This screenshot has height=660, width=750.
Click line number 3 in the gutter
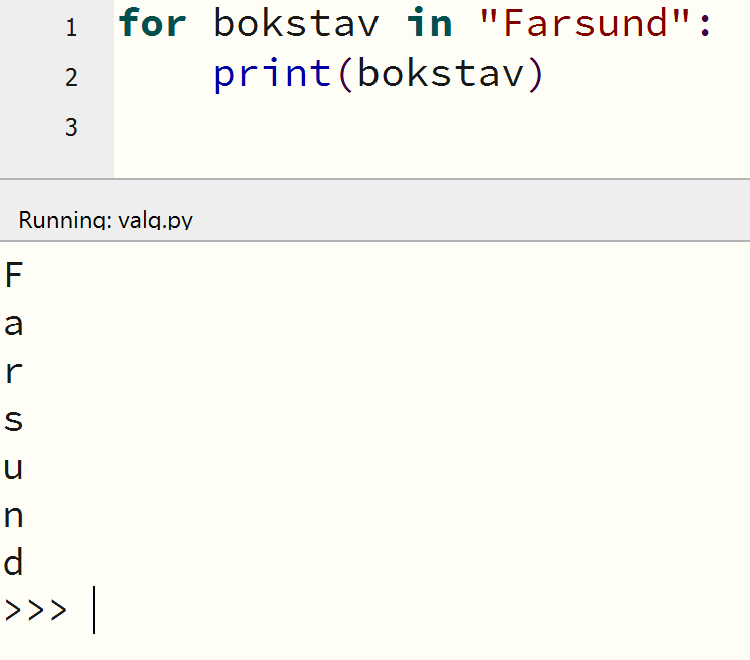coord(70,127)
